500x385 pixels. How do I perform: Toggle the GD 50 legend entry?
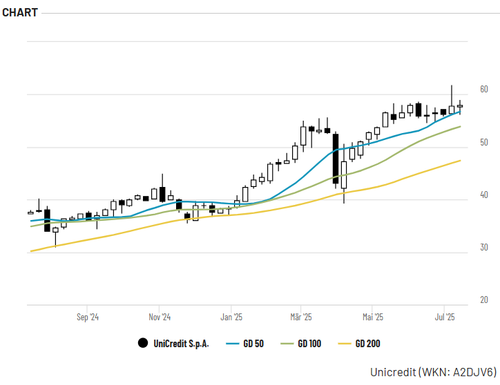coord(245,343)
